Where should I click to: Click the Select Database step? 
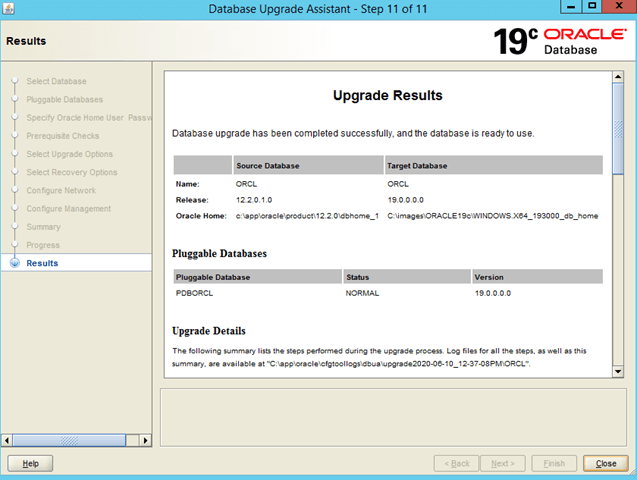point(56,81)
